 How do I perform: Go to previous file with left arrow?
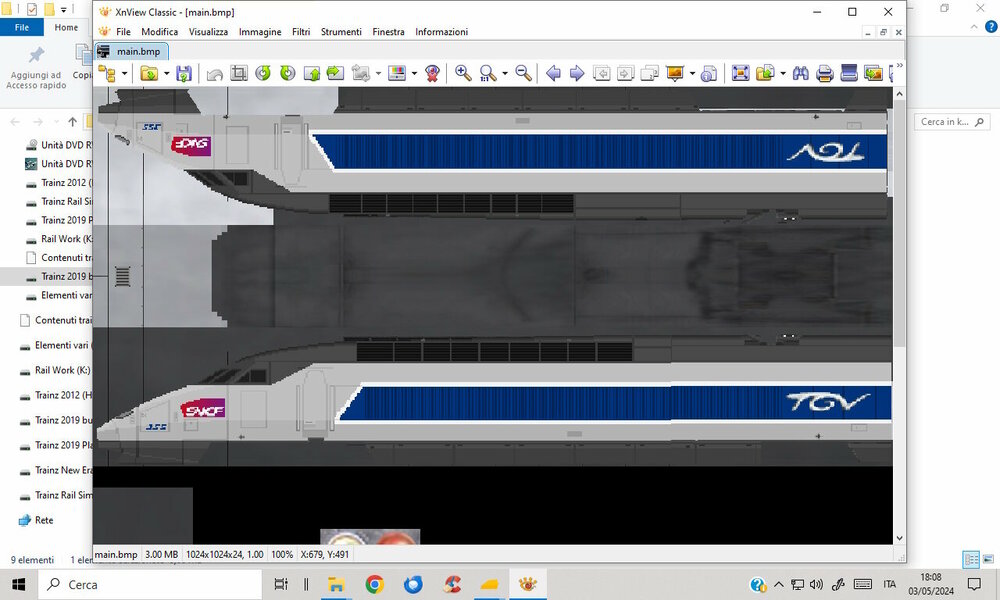click(x=554, y=73)
